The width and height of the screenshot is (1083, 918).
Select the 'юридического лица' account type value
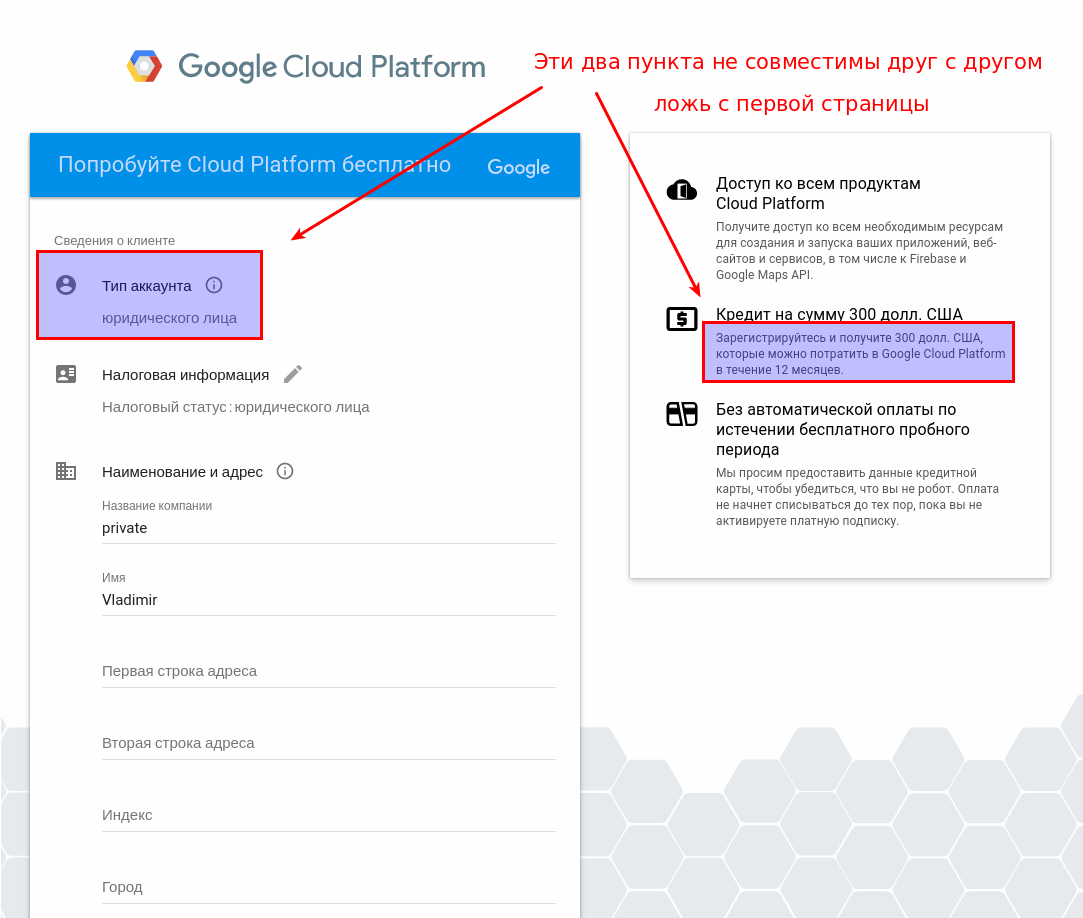(x=169, y=318)
